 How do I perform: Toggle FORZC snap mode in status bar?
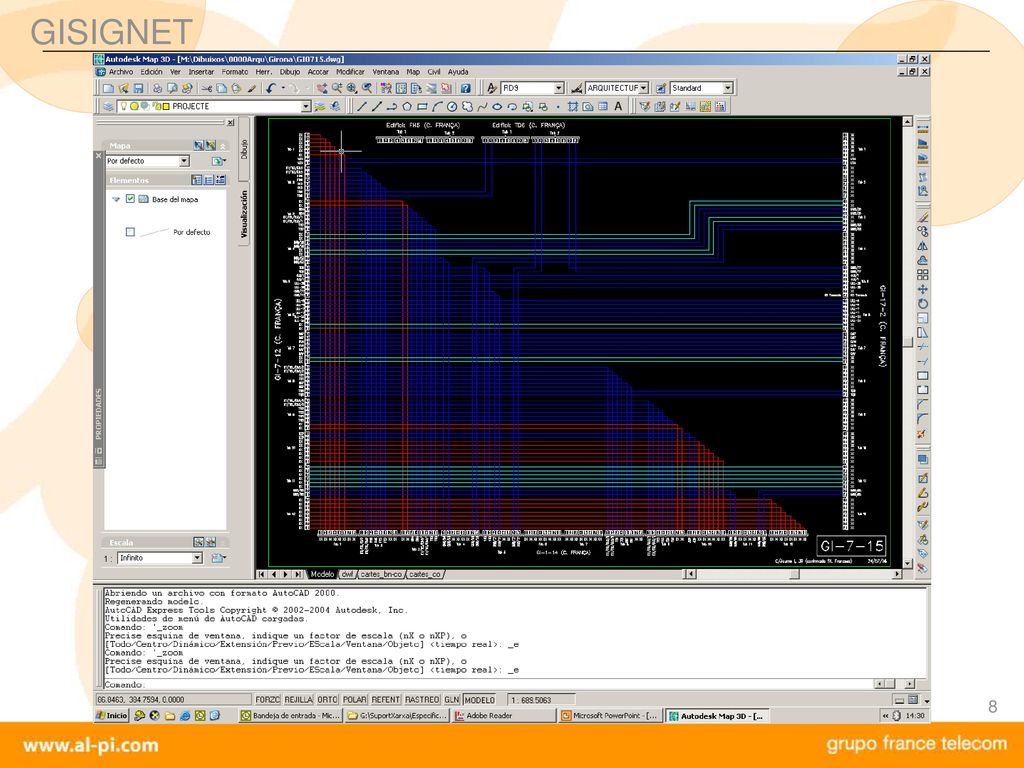click(267, 699)
